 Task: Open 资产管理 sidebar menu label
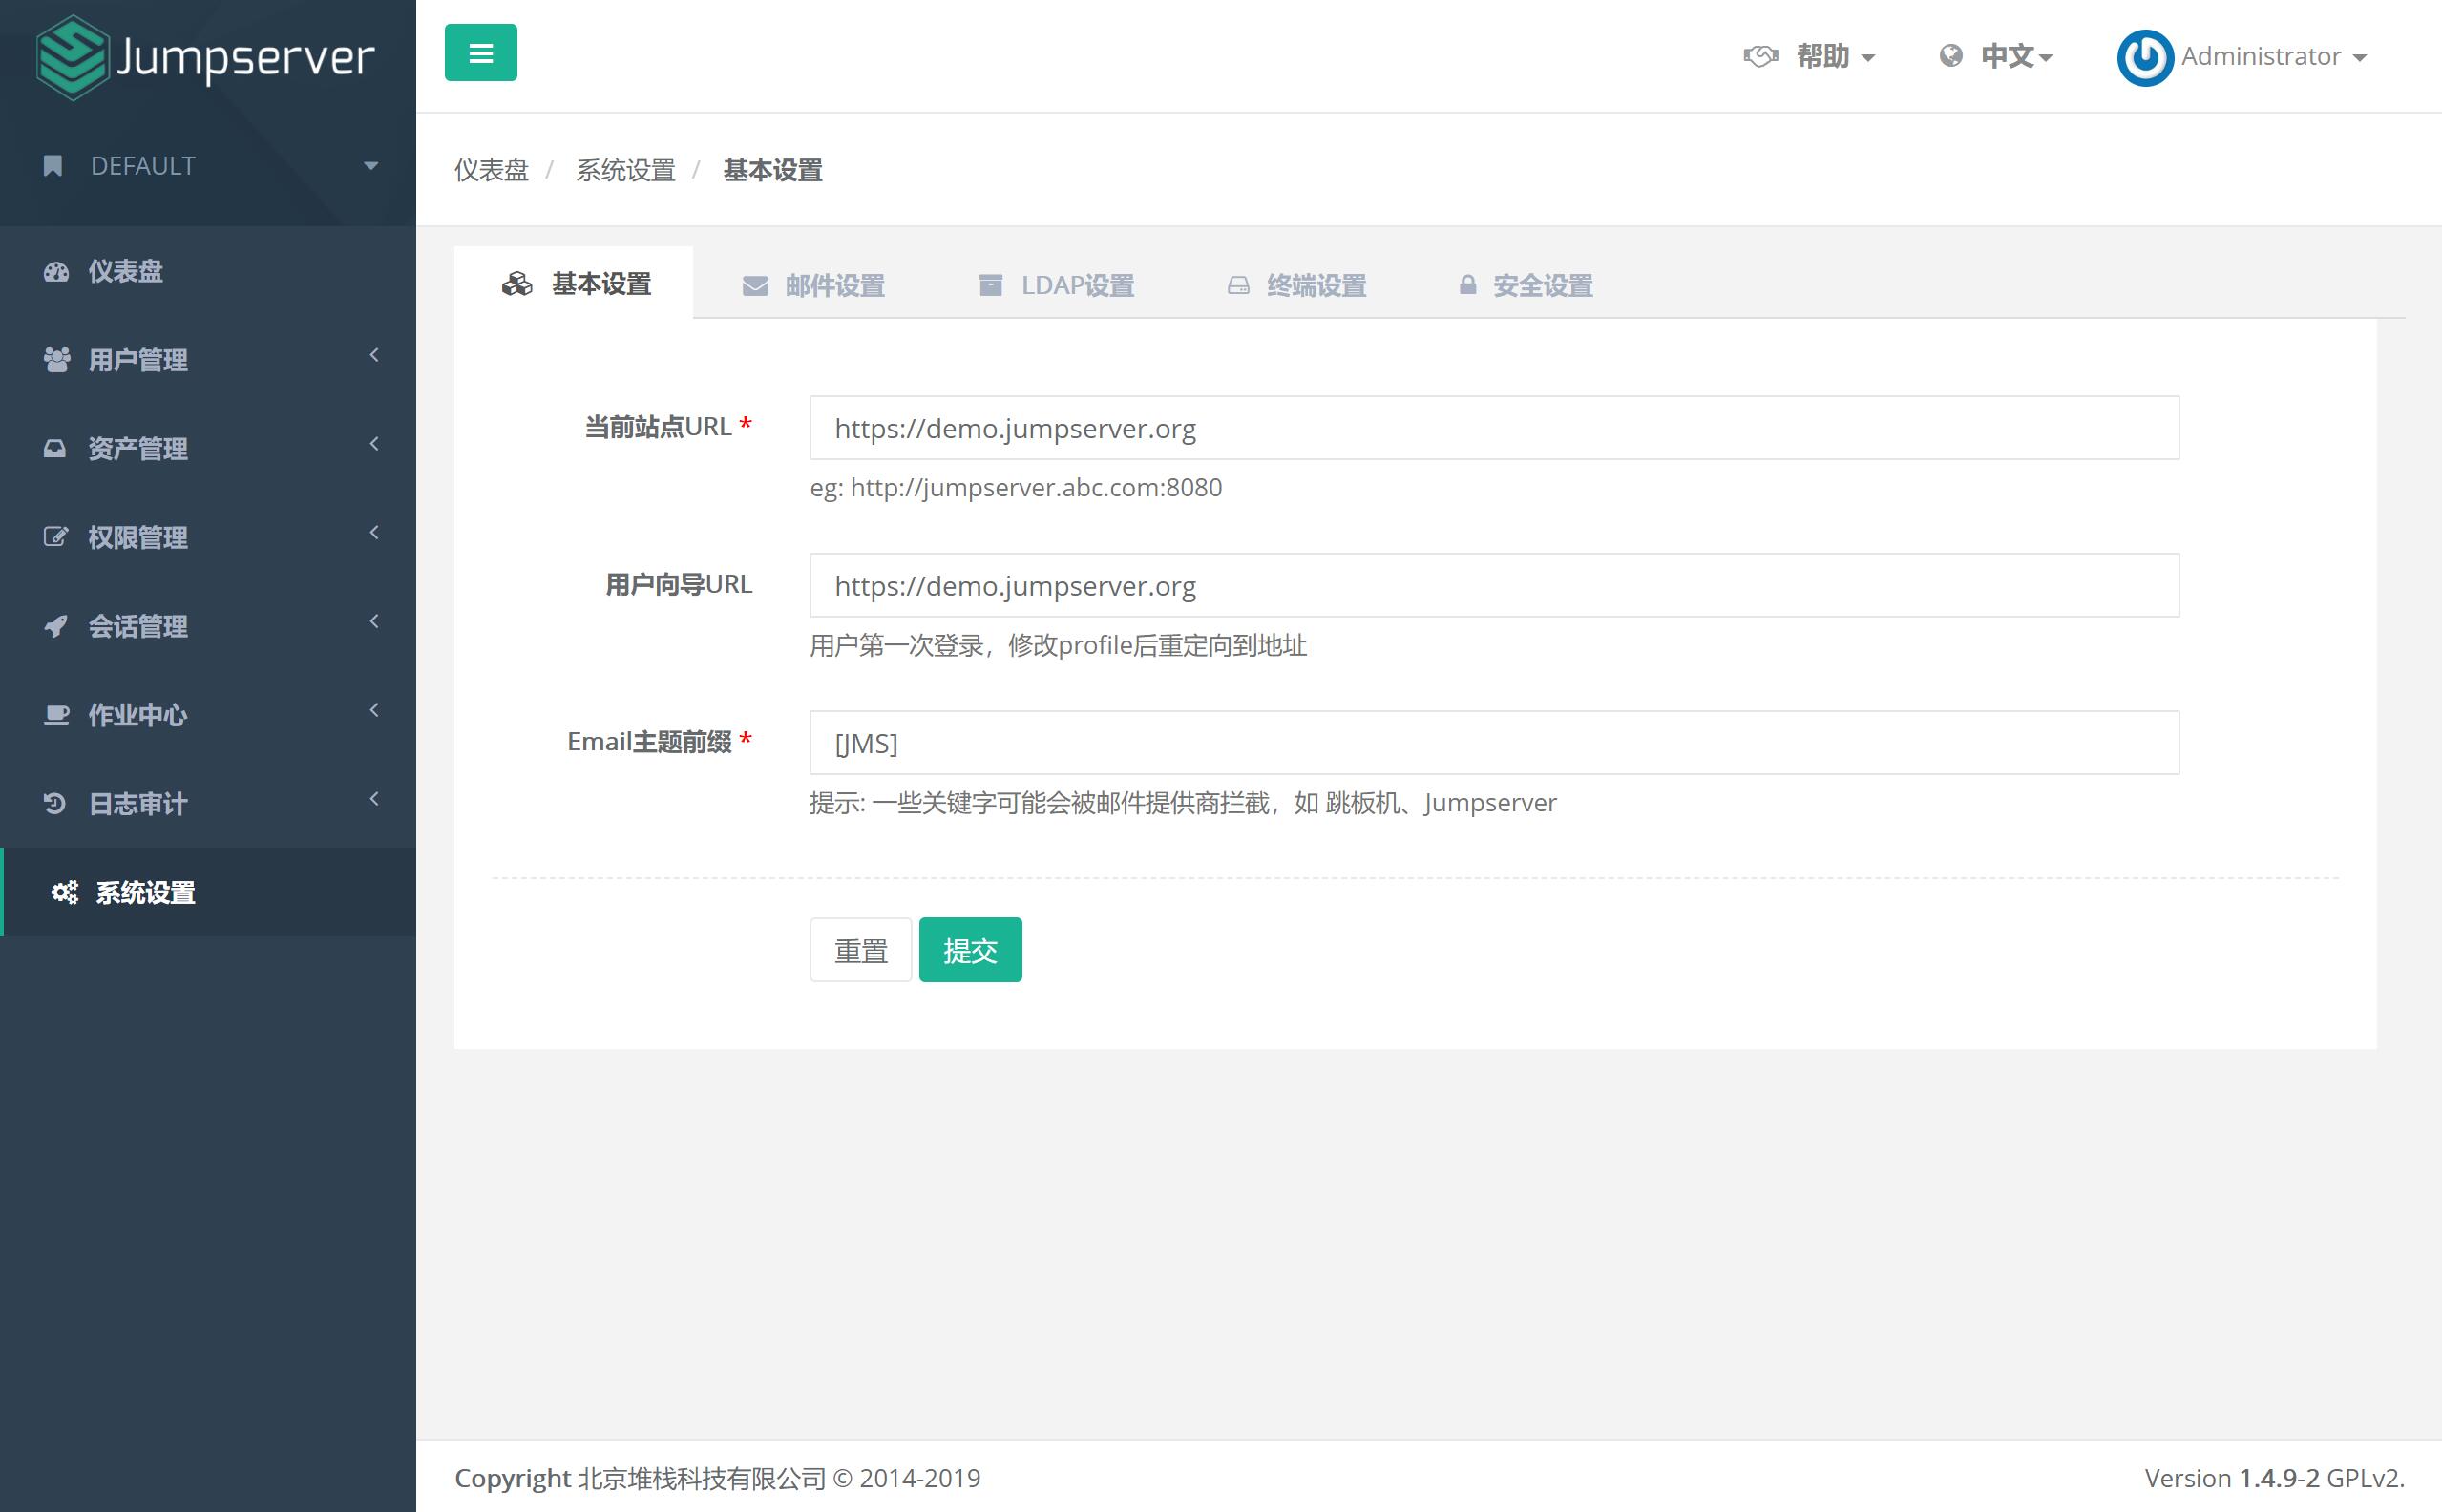pyautogui.click(x=138, y=449)
